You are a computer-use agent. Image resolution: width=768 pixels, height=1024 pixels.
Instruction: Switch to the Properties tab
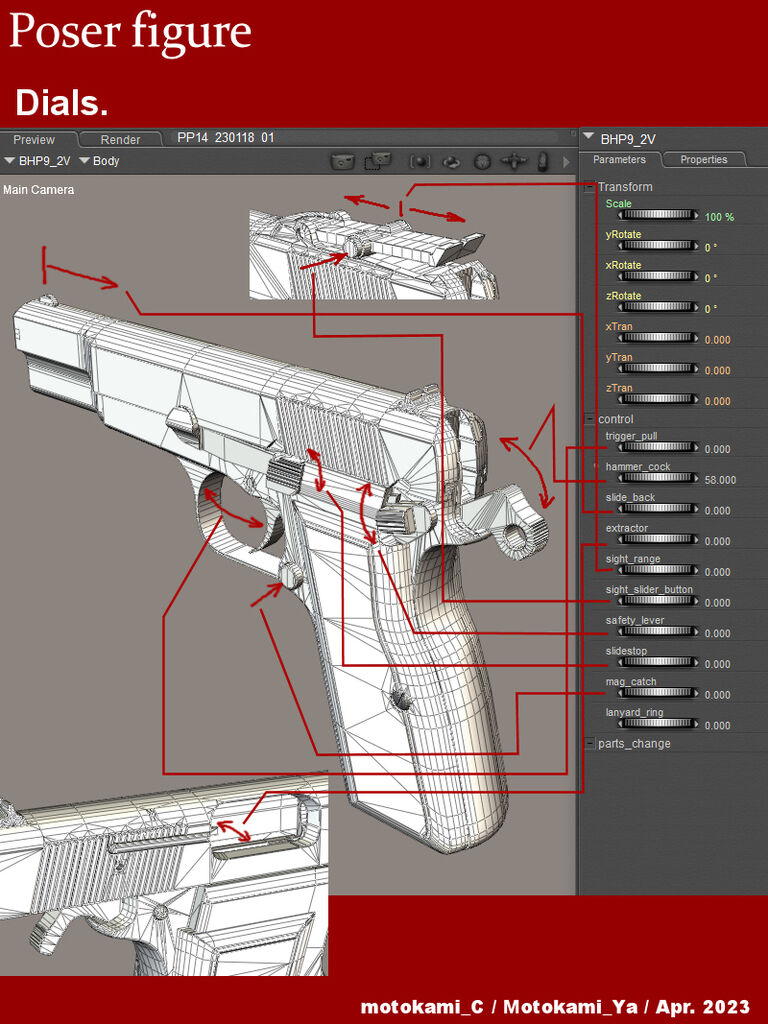703,159
